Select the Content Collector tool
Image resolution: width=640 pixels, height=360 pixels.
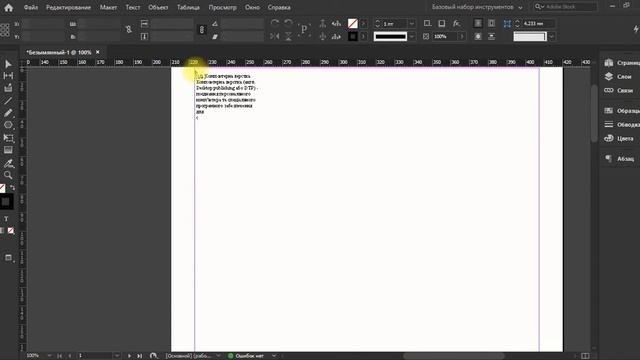click(x=8, y=88)
